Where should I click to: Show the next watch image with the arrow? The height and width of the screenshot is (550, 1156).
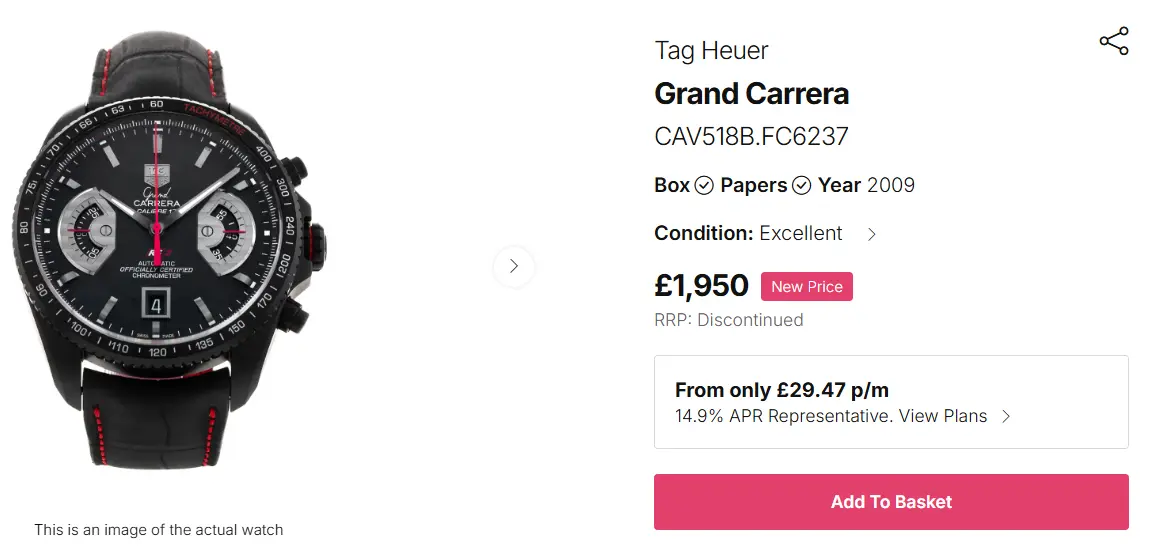click(x=514, y=266)
